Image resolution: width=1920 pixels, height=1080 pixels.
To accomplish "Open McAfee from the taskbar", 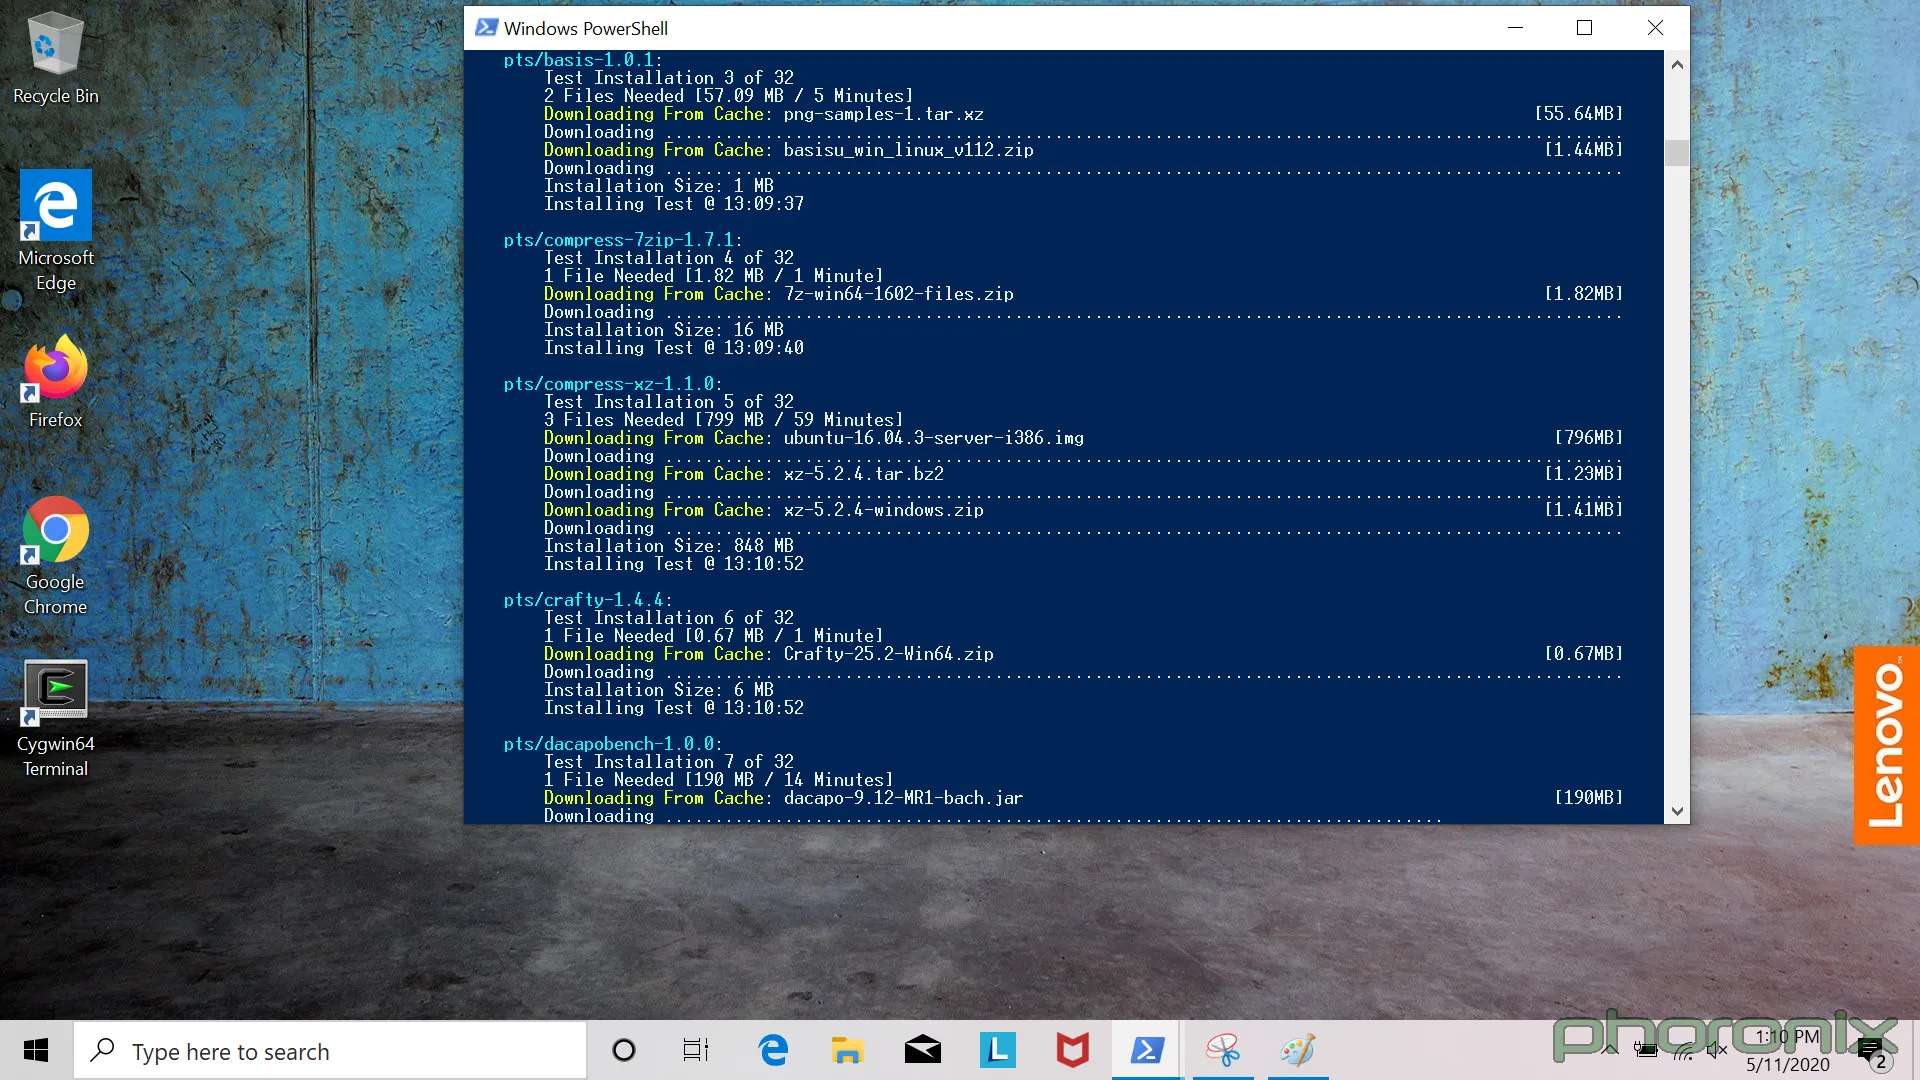I will [x=1072, y=1051].
